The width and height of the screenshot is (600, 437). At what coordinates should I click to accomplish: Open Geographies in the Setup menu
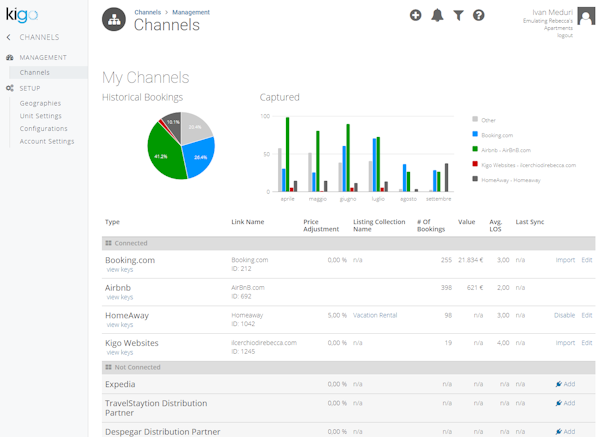coord(40,103)
